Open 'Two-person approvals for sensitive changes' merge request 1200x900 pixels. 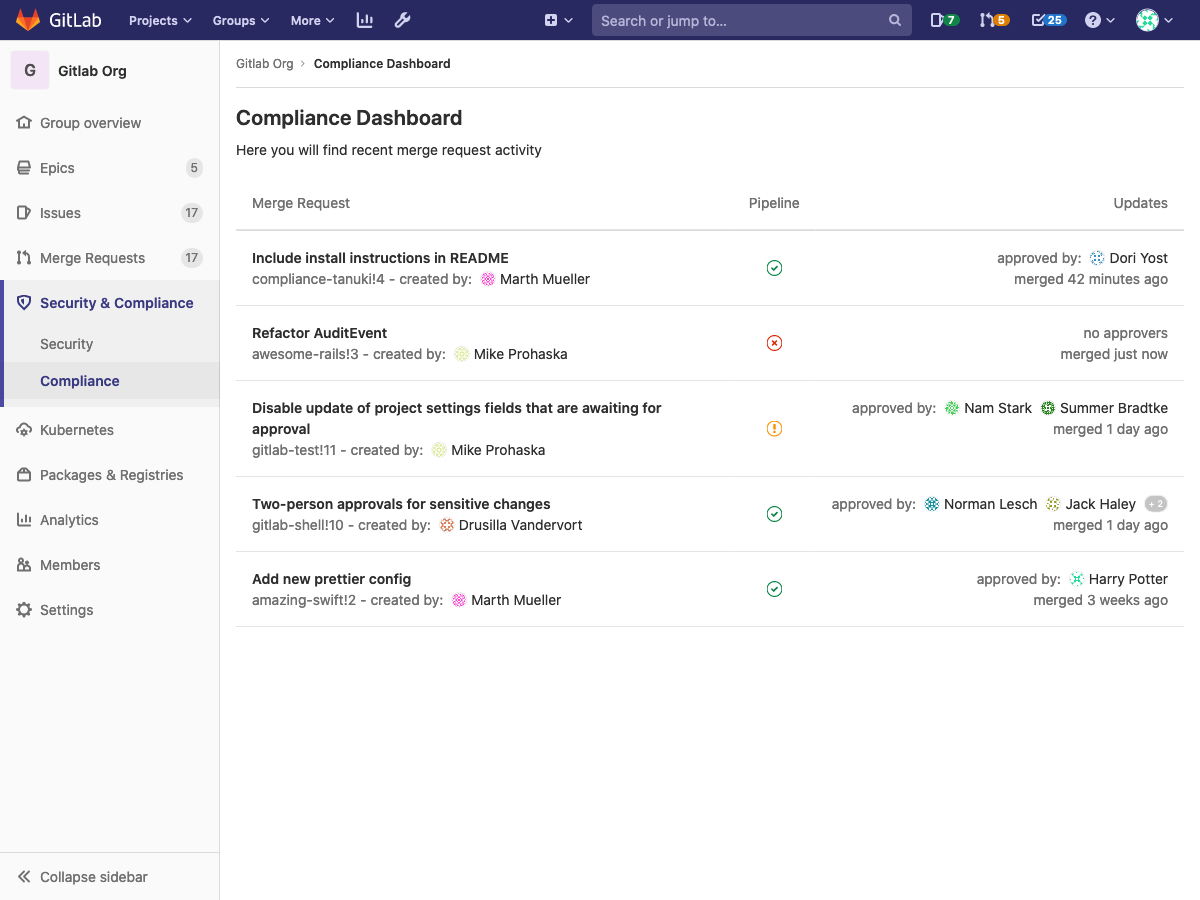pyautogui.click(x=401, y=504)
